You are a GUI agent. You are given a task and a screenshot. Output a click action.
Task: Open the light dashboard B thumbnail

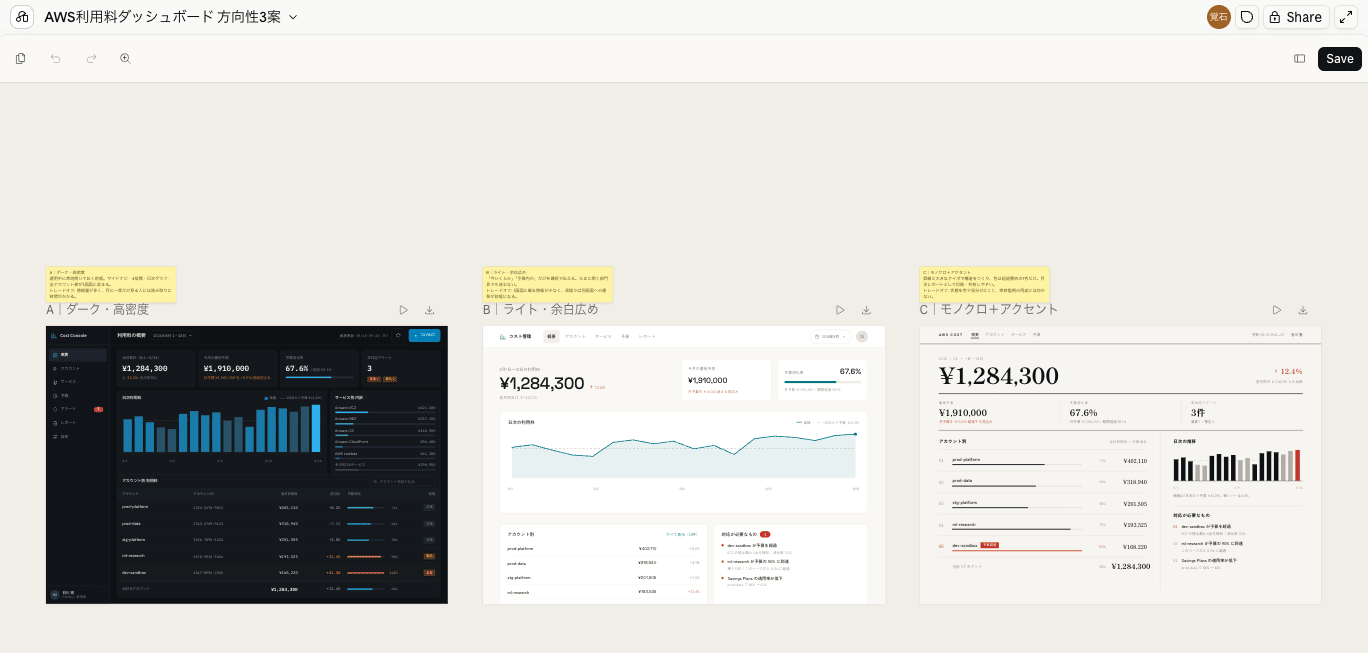click(x=684, y=465)
